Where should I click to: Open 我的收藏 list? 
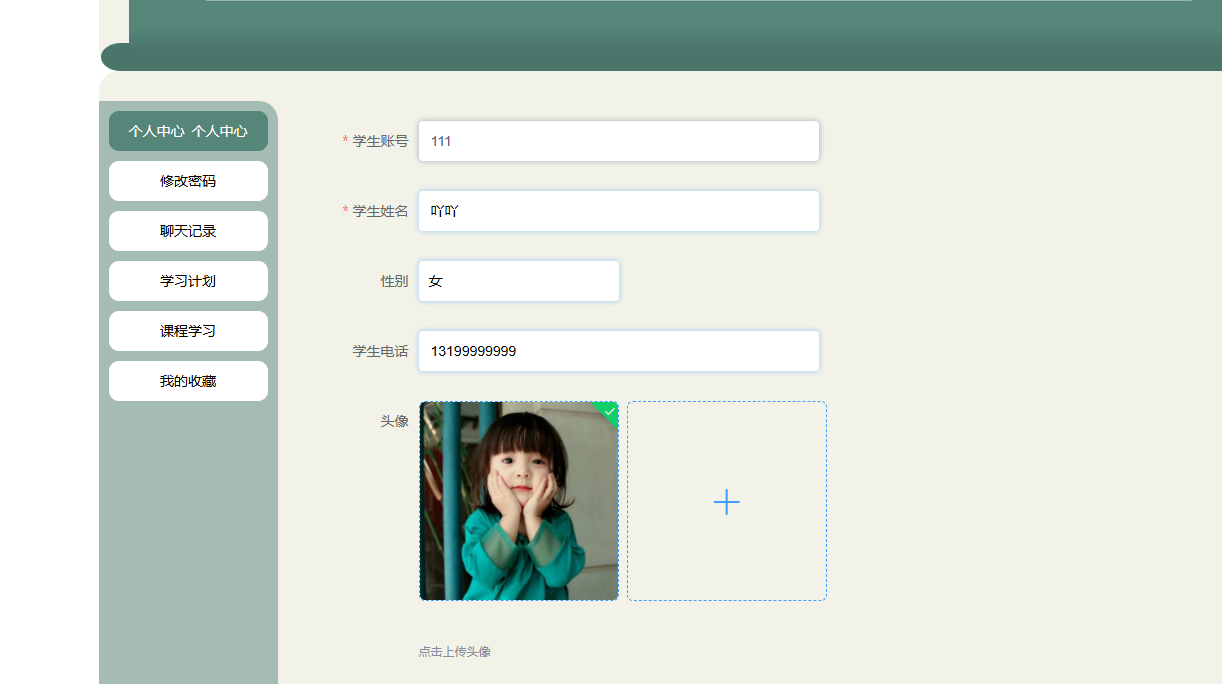(188, 381)
